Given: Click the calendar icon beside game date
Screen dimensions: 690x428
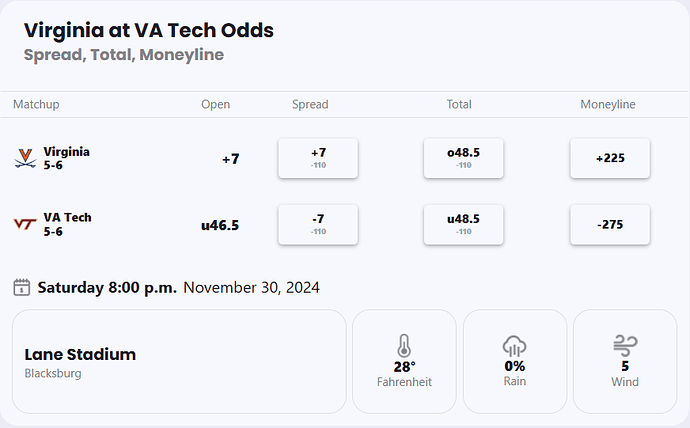Looking at the screenshot, I should coord(21,288).
